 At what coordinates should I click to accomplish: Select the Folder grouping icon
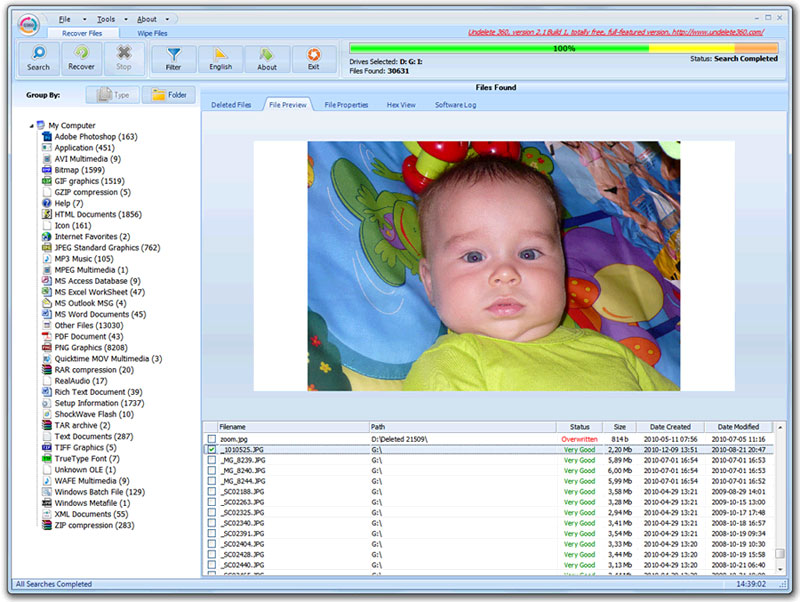coord(160,94)
